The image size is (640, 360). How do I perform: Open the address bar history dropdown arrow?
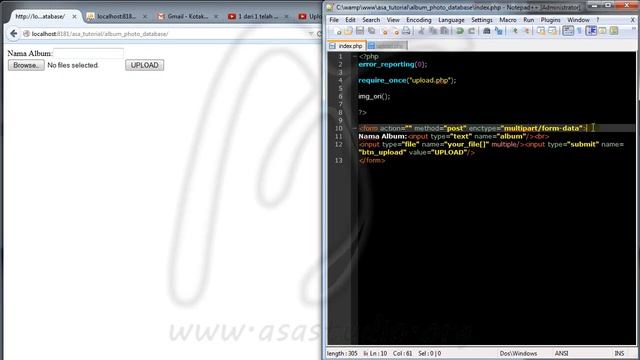click(311, 34)
